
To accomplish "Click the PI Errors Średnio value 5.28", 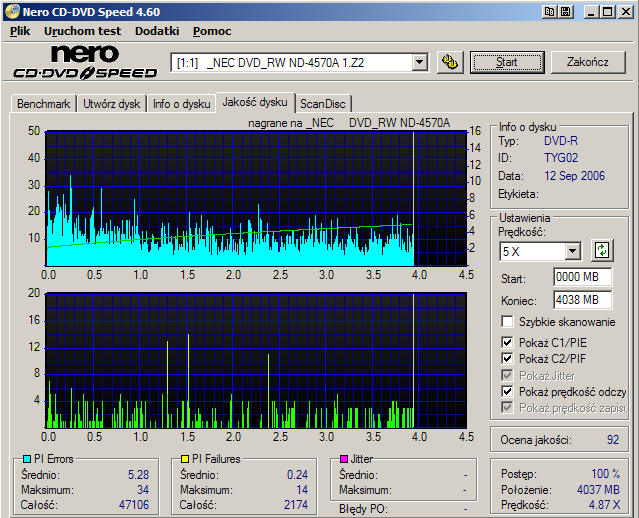I will pos(139,475).
